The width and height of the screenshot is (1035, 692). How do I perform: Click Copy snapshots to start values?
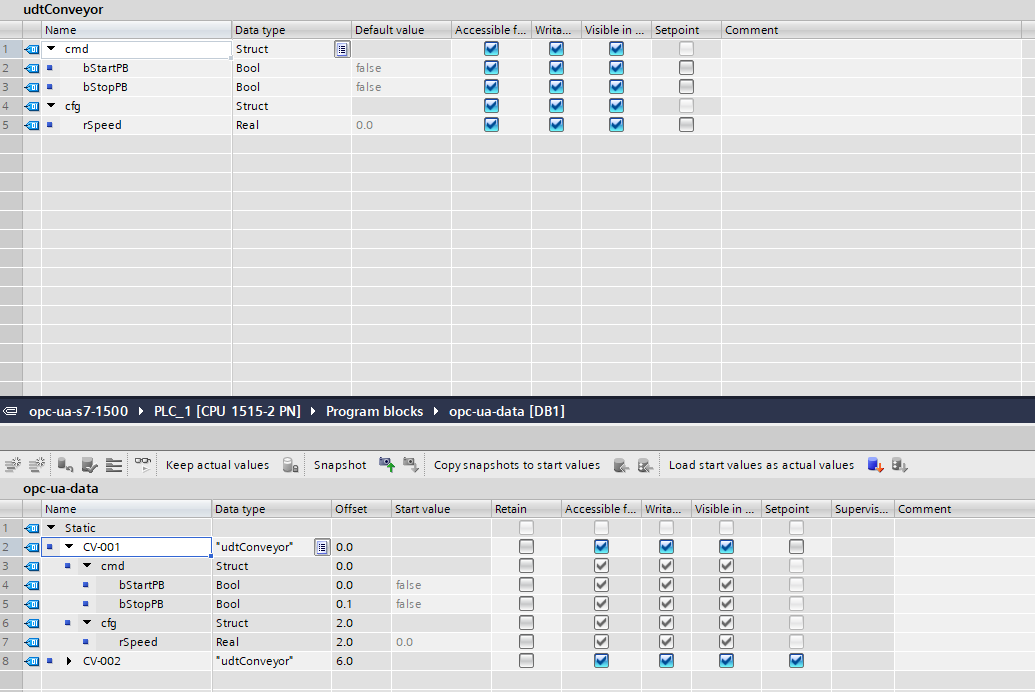pyautogui.click(x=517, y=465)
